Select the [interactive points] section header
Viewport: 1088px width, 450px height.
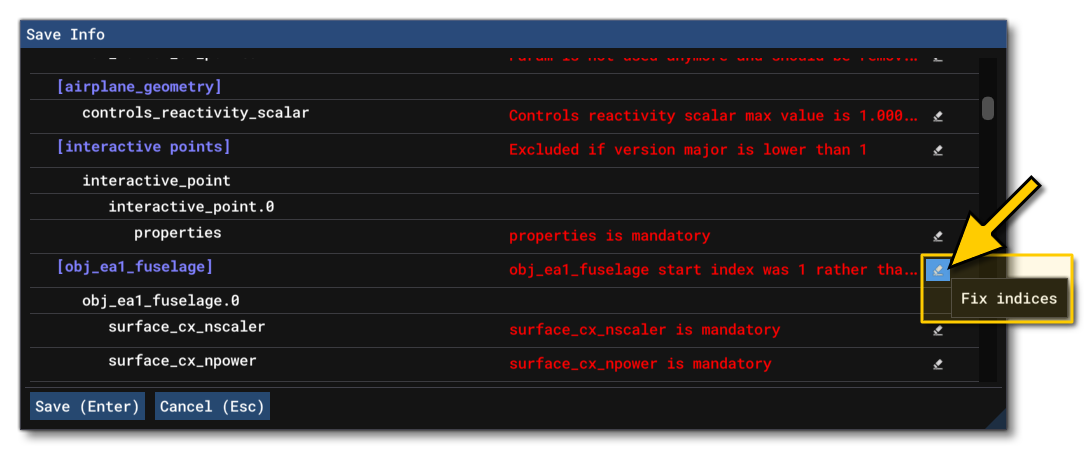click(144, 147)
